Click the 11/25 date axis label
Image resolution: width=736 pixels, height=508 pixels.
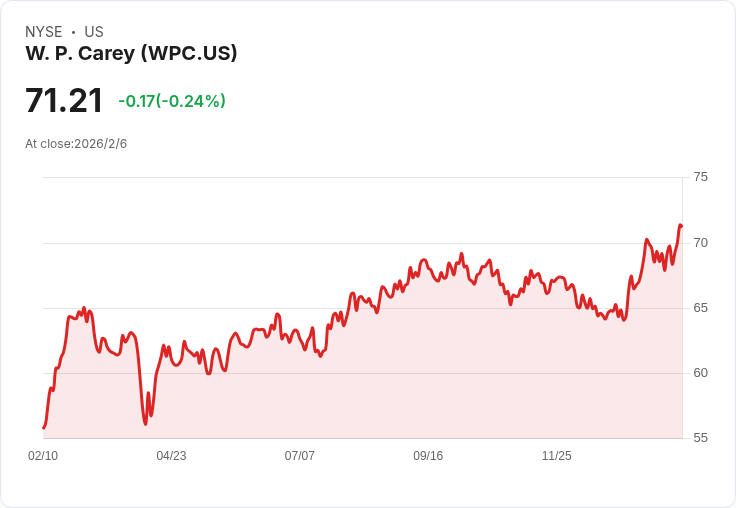556,456
